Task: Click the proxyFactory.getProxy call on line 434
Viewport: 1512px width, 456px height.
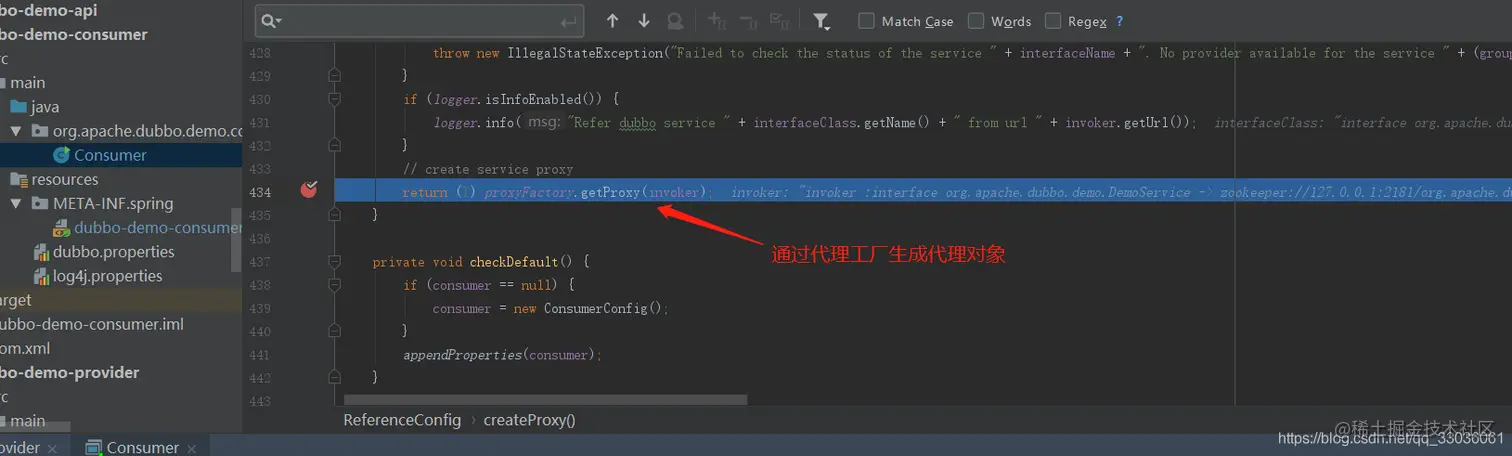Action: [595, 192]
